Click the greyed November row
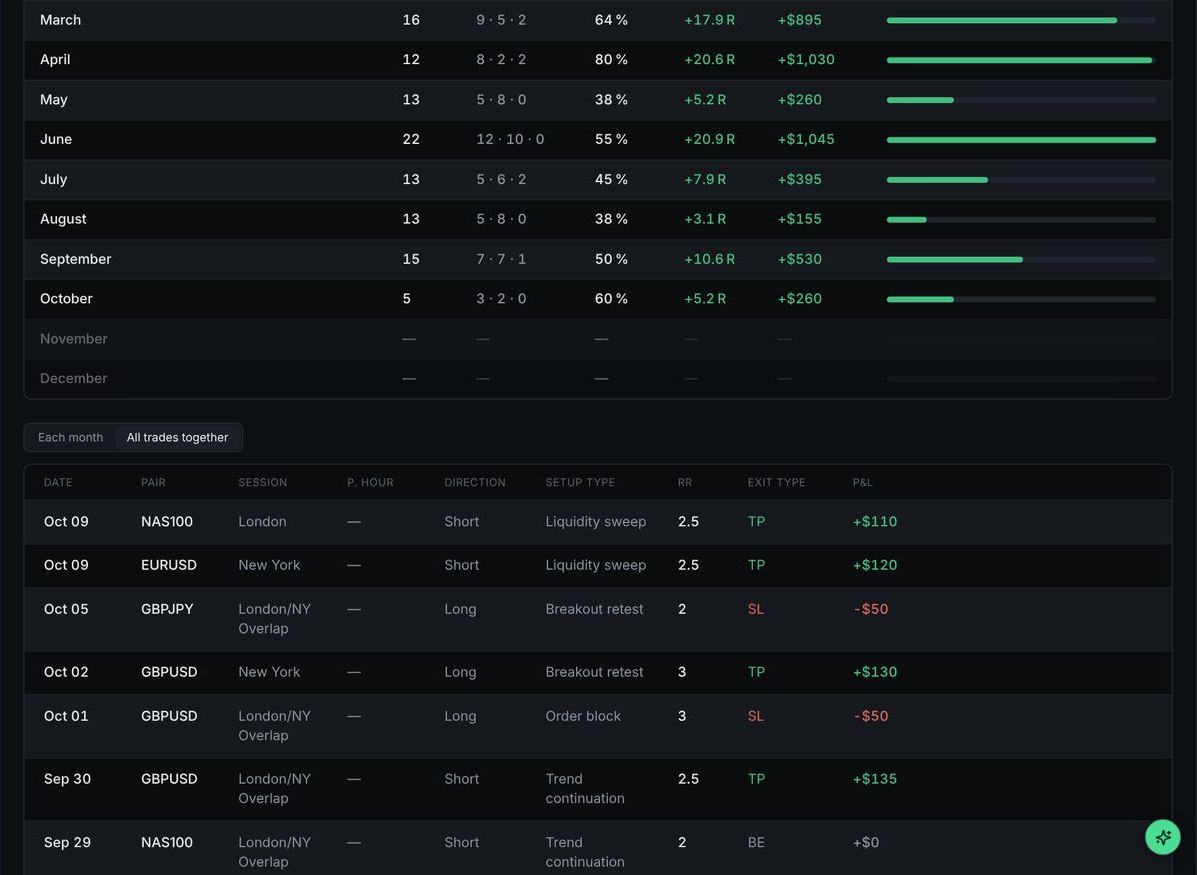The width and height of the screenshot is (1197, 875). point(598,339)
